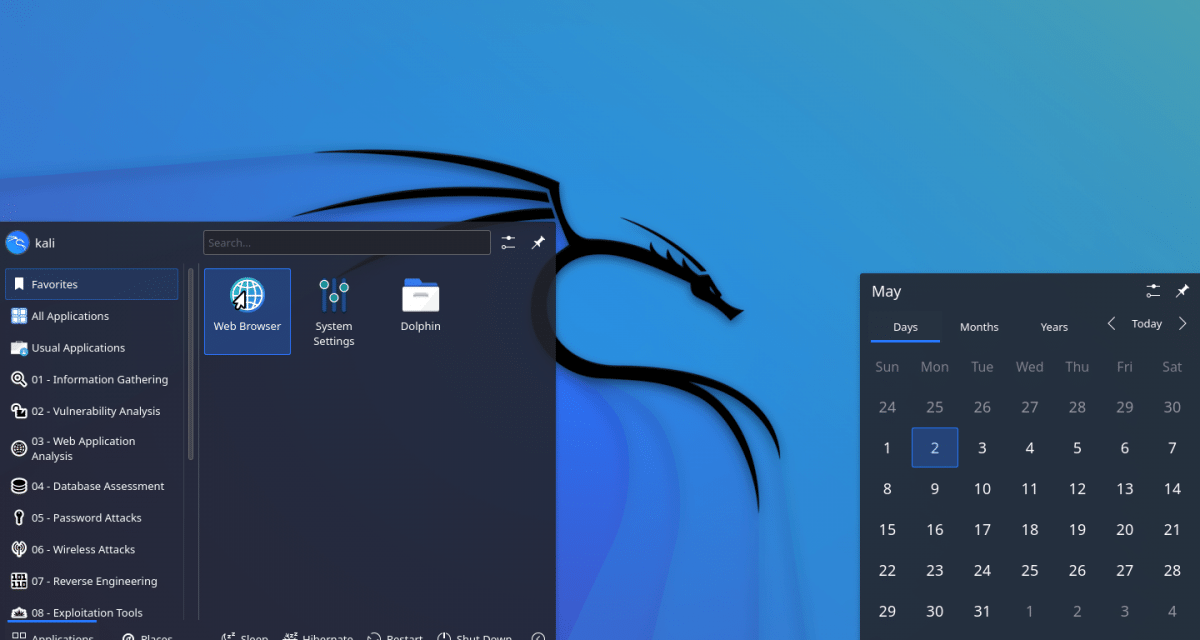Switch calendar to Years view

coord(1054,327)
